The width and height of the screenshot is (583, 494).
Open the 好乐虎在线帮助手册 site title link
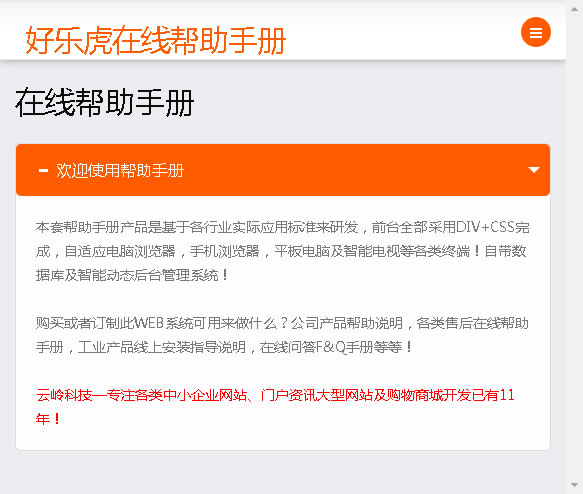pyautogui.click(x=155, y=40)
